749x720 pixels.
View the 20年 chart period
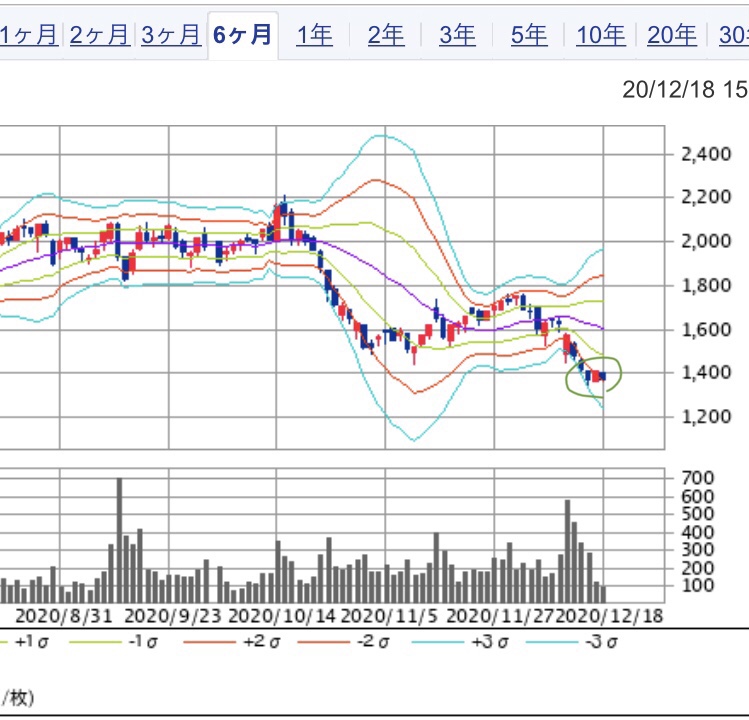click(672, 35)
